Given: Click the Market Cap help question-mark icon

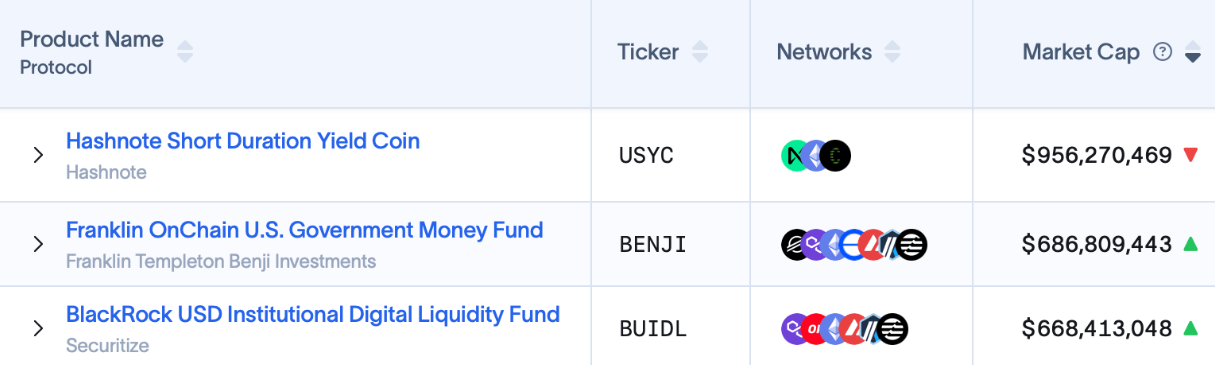Looking at the screenshot, I should [x=1162, y=52].
